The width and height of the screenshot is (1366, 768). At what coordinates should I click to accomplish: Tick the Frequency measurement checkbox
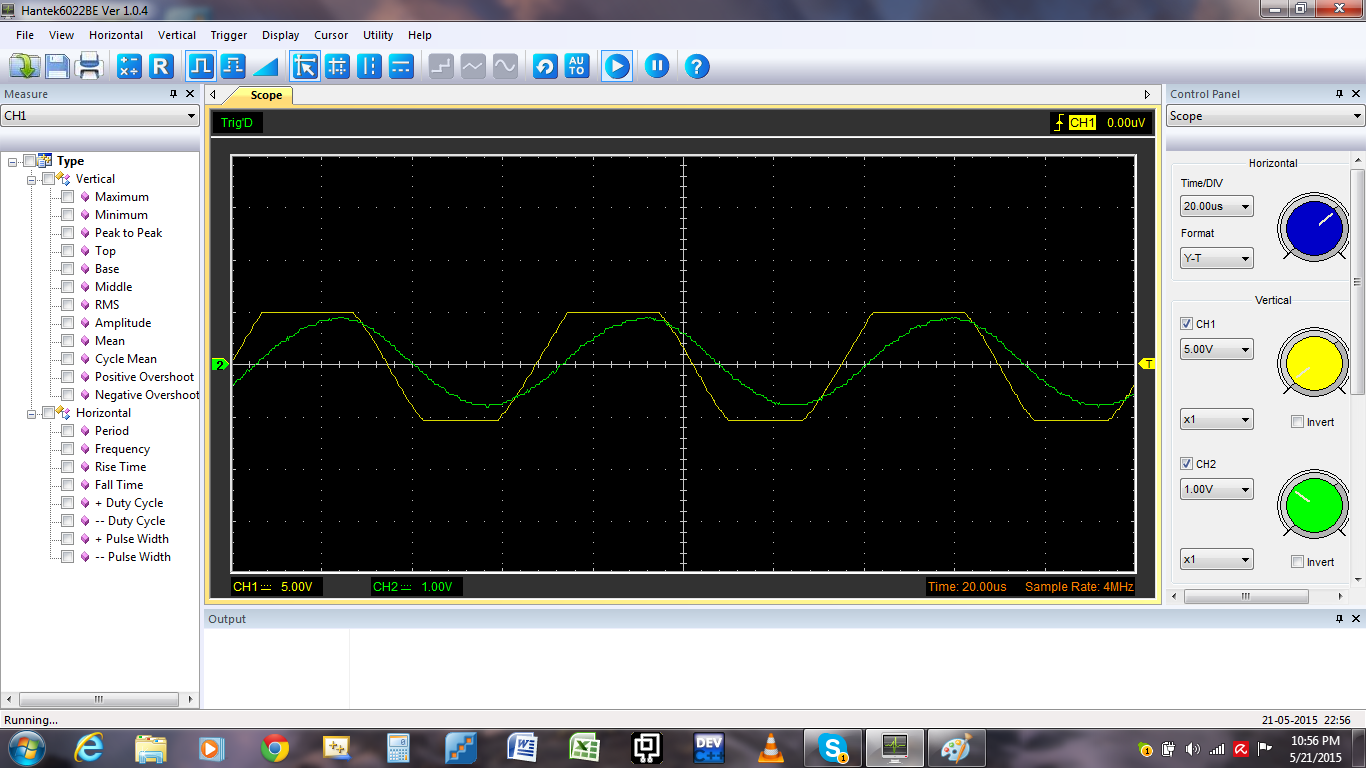click(67, 449)
